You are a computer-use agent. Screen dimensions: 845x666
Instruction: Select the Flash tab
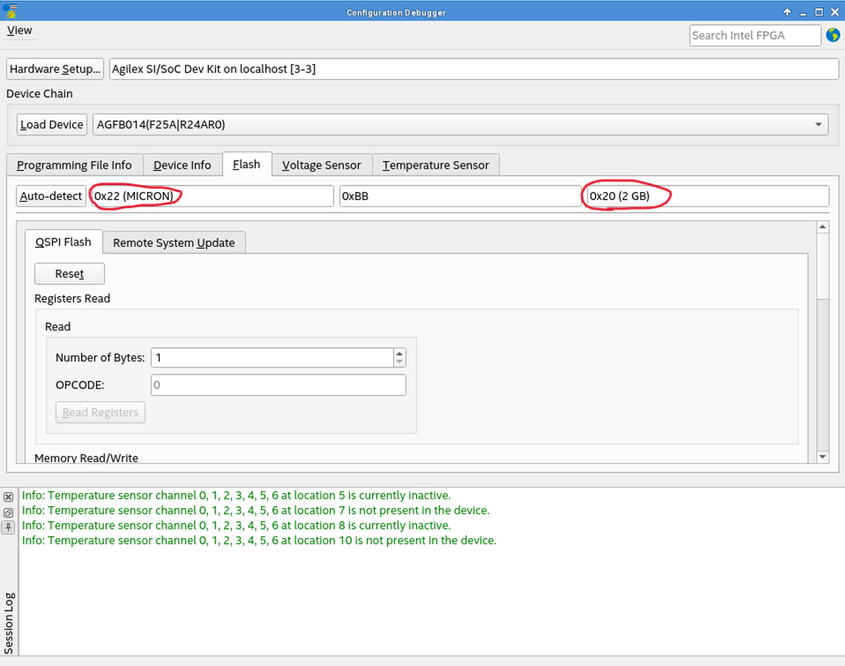click(x=246, y=164)
